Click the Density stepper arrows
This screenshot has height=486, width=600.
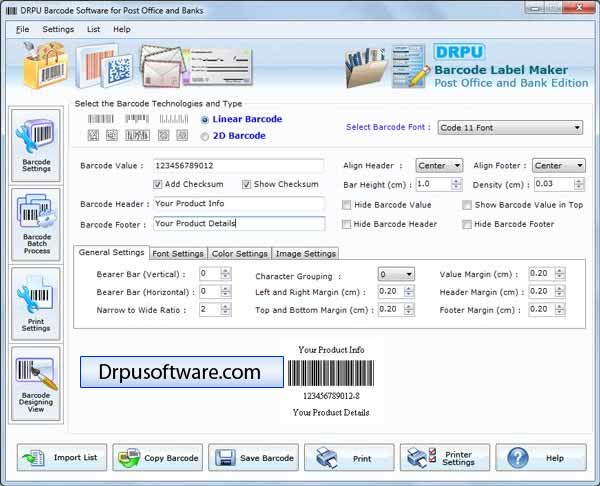pos(579,184)
